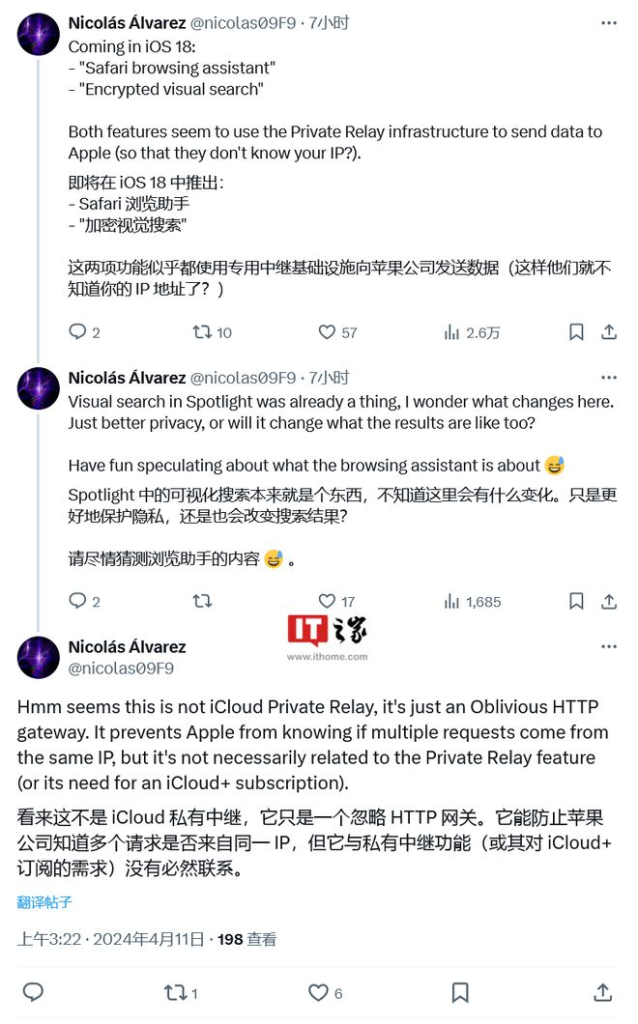Viewport: 638px width, 1024px height.
Task: Reply to the Oblivious HTTP gateway tweet
Action: click(x=33, y=993)
